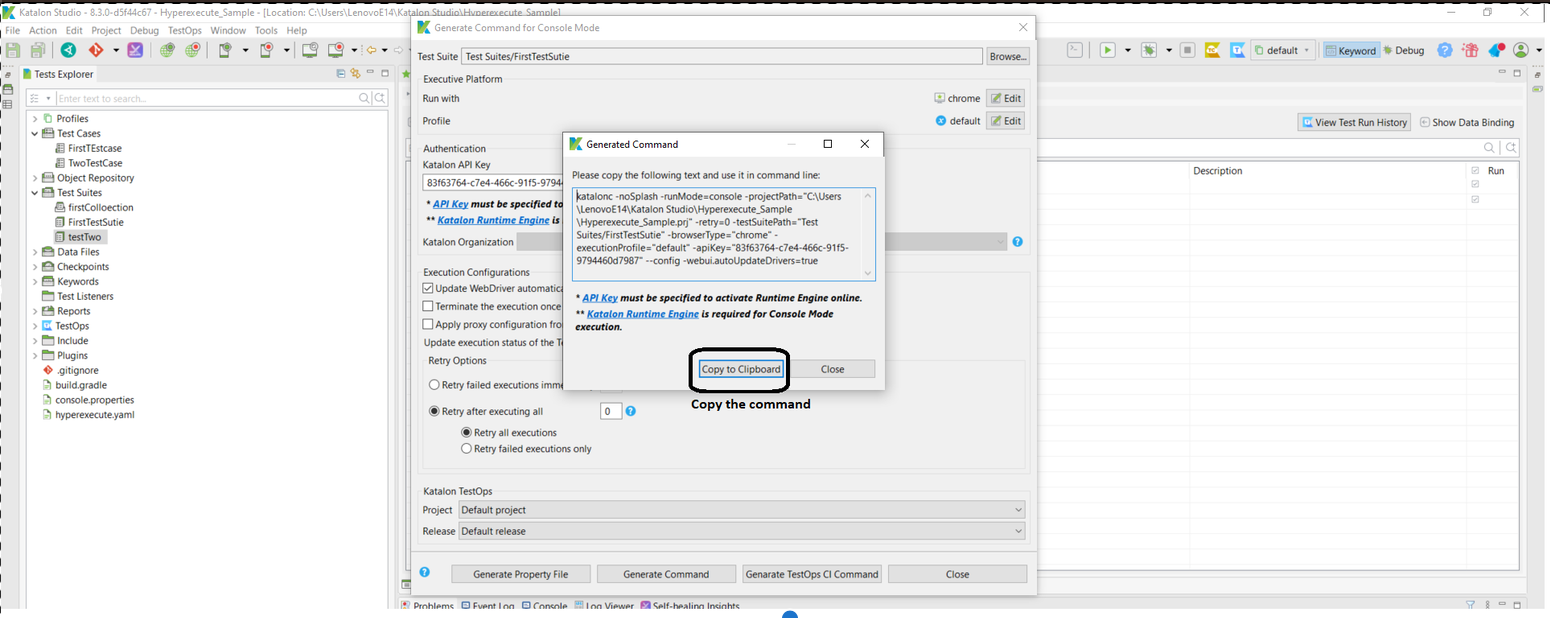Open the gift box icon
Image resolution: width=1550 pixels, height=618 pixels.
tap(1469, 50)
